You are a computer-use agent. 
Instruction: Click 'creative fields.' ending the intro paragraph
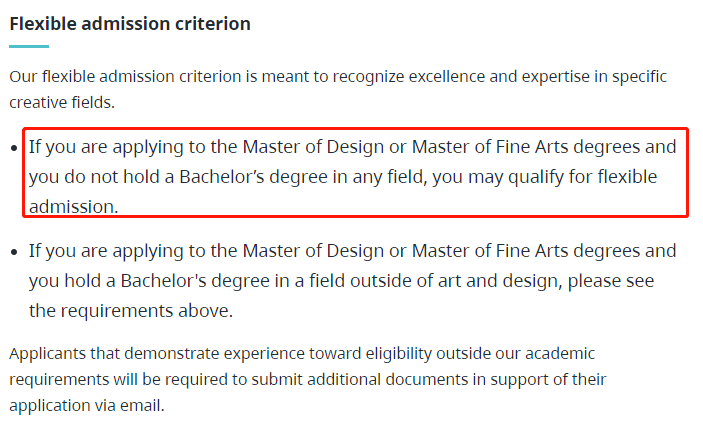pos(62,103)
